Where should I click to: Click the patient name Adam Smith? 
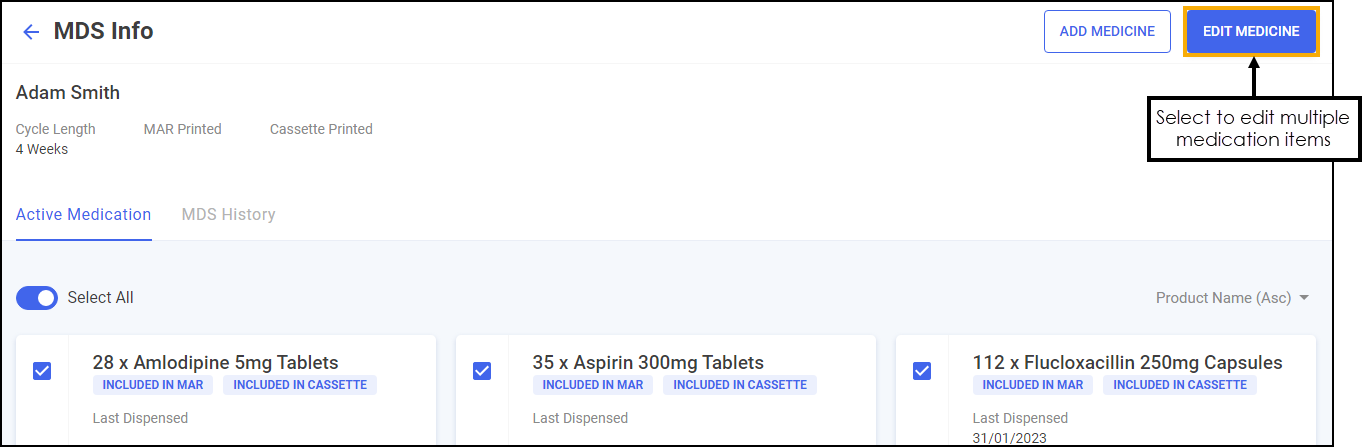click(68, 93)
